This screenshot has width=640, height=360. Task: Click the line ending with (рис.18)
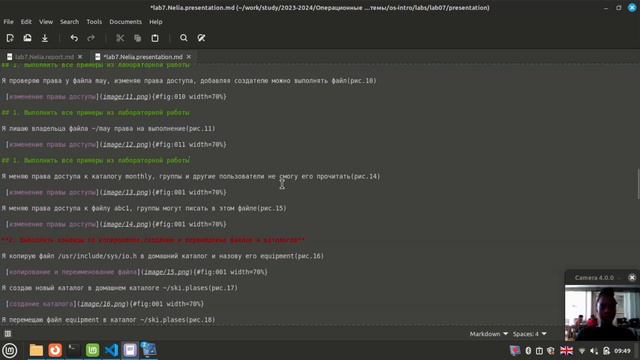[108, 320]
